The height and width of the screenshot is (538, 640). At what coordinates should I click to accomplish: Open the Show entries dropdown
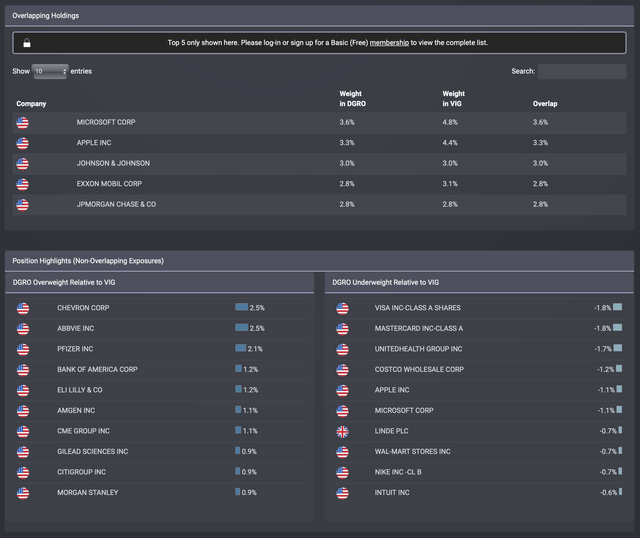point(50,71)
